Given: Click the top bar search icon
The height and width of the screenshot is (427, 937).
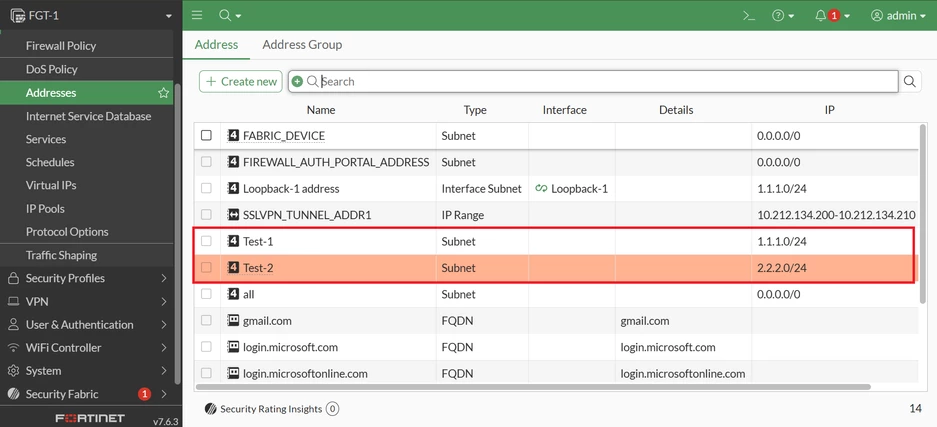Looking at the screenshot, I should coord(225,16).
